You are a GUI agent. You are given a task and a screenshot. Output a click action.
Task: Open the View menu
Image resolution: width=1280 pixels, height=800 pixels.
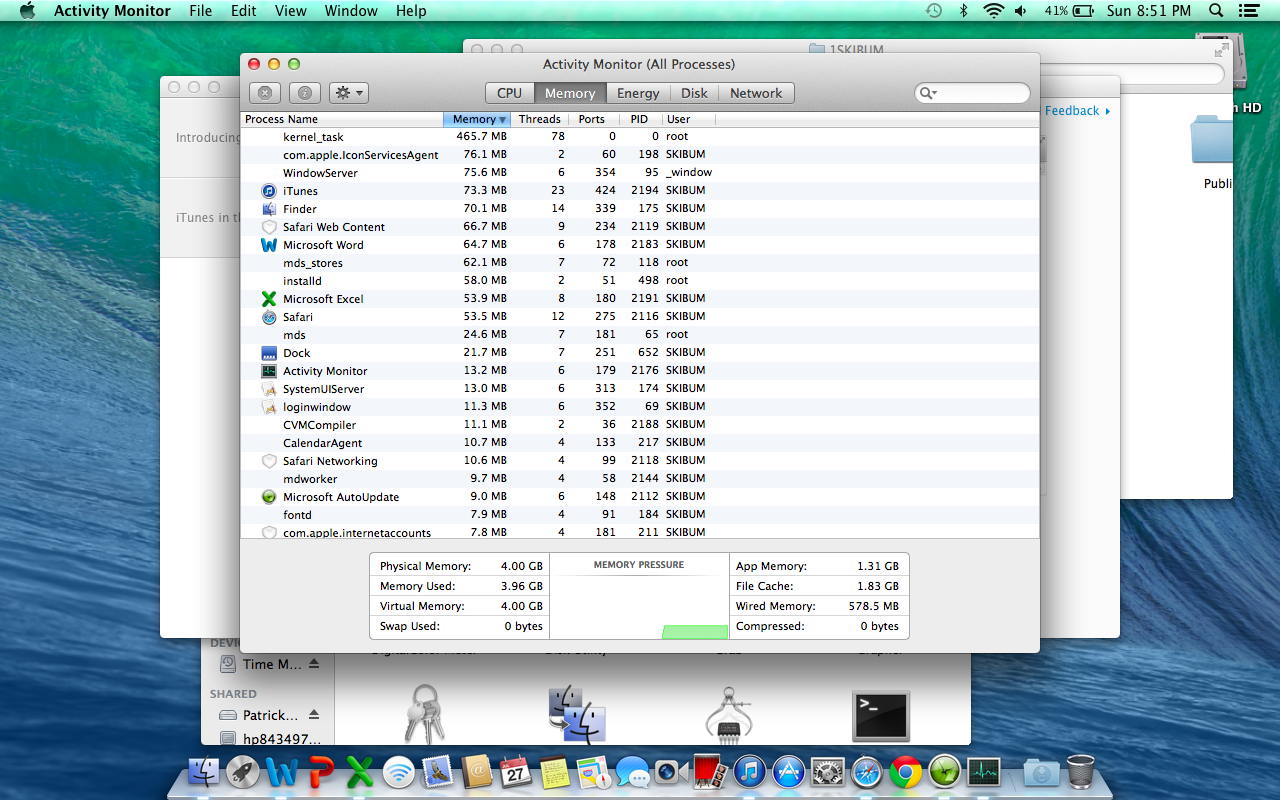pos(291,11)
